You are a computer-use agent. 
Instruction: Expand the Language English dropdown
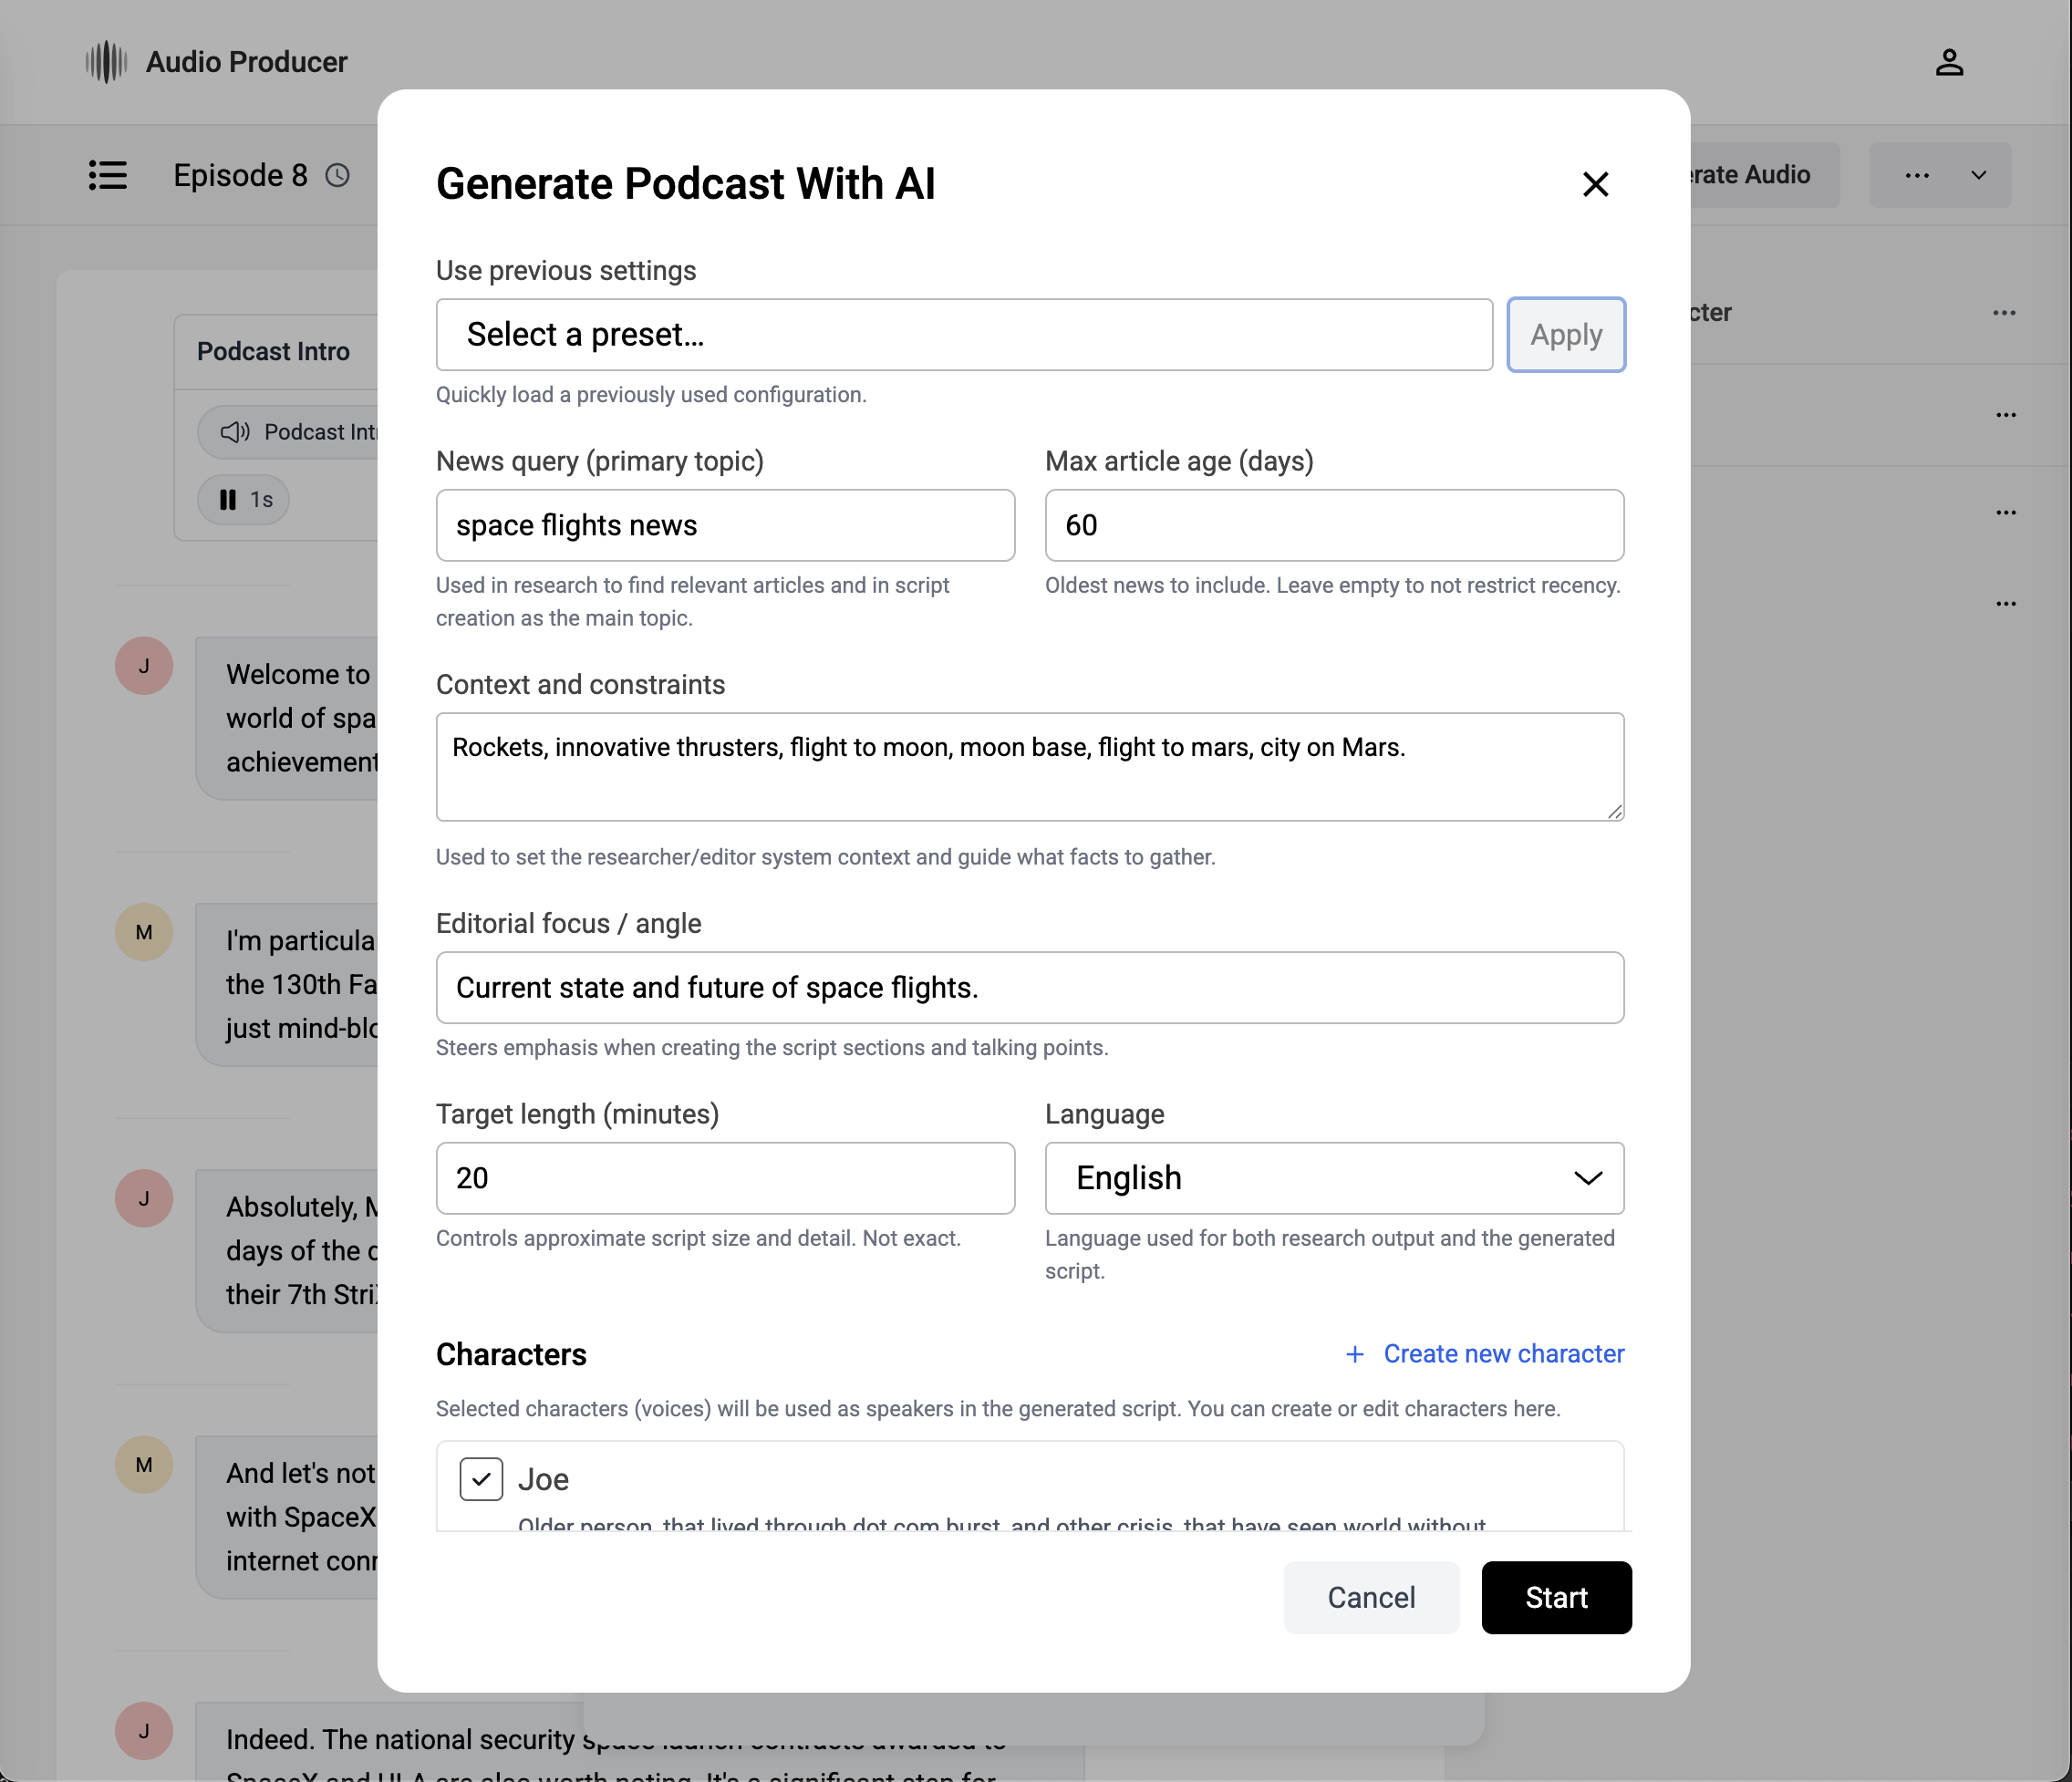click(x=1333, y=1178)
